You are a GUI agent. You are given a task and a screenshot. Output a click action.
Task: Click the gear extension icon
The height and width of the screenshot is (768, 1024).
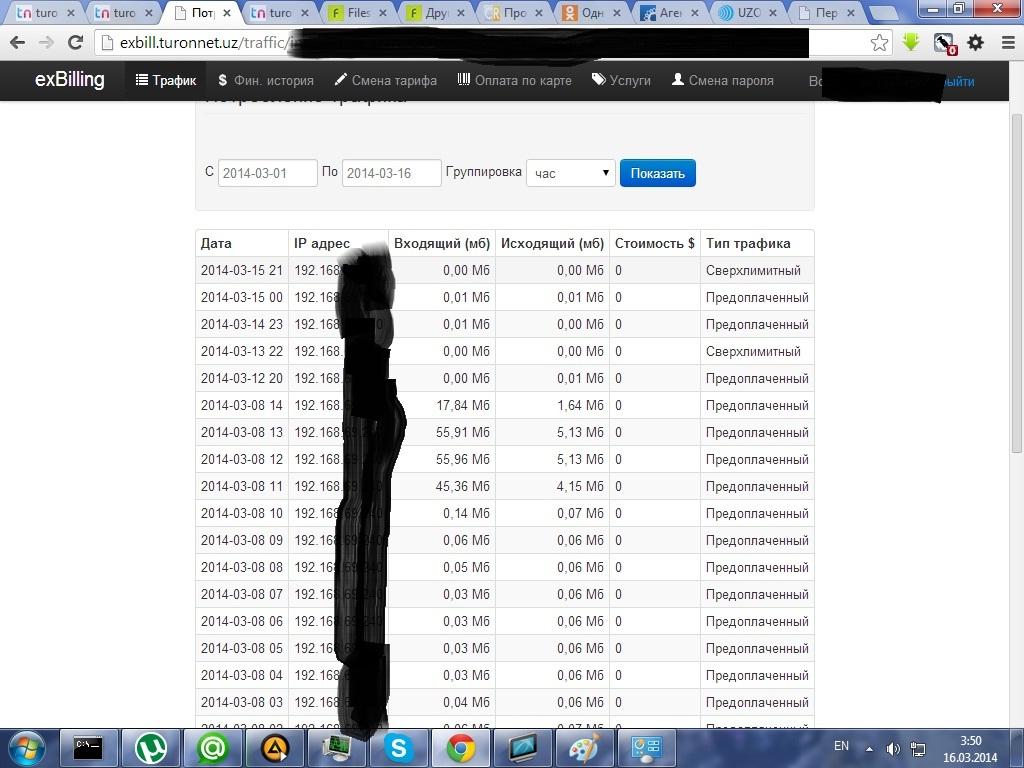click(x=976, y=43)
